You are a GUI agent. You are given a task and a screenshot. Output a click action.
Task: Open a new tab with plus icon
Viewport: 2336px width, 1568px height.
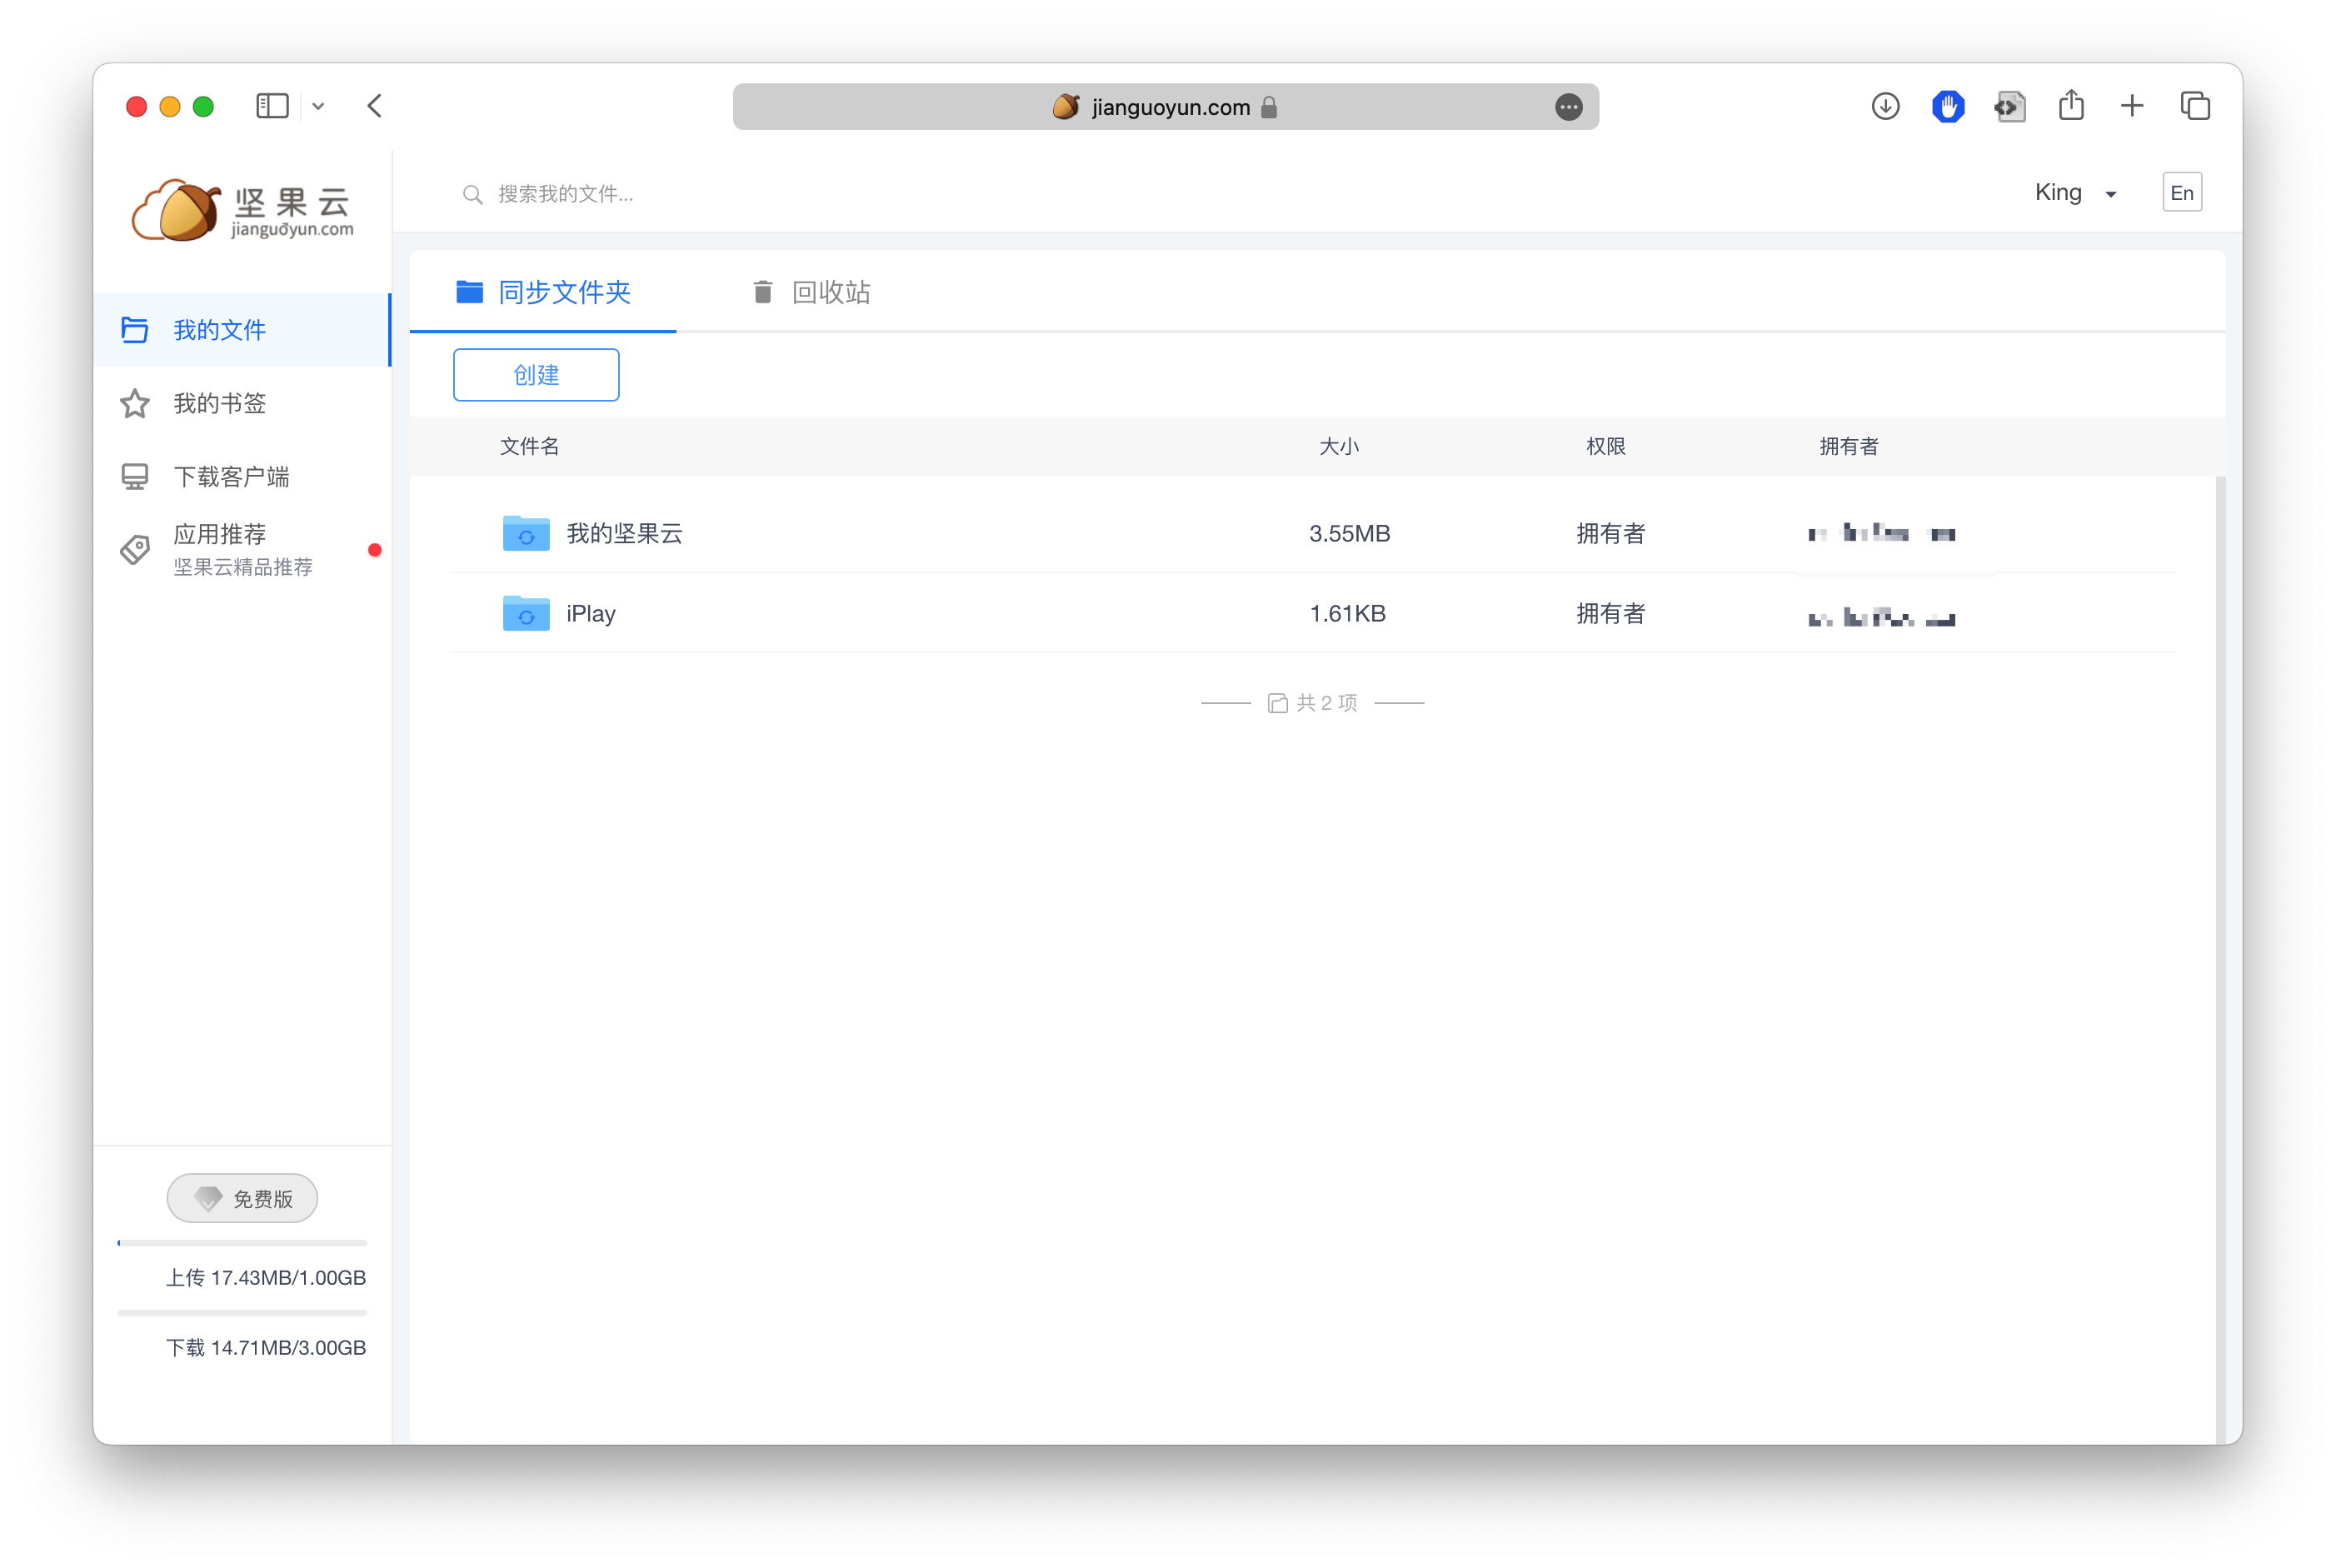(2132, 106)
